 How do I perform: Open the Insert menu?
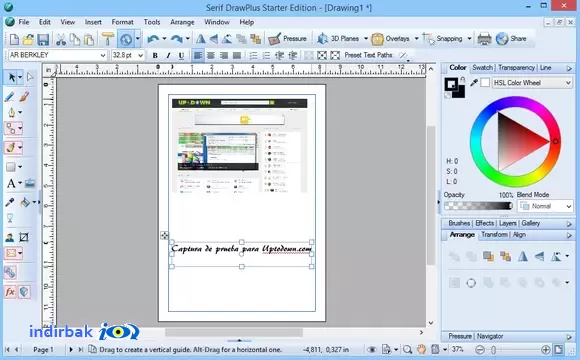point(93,22)
